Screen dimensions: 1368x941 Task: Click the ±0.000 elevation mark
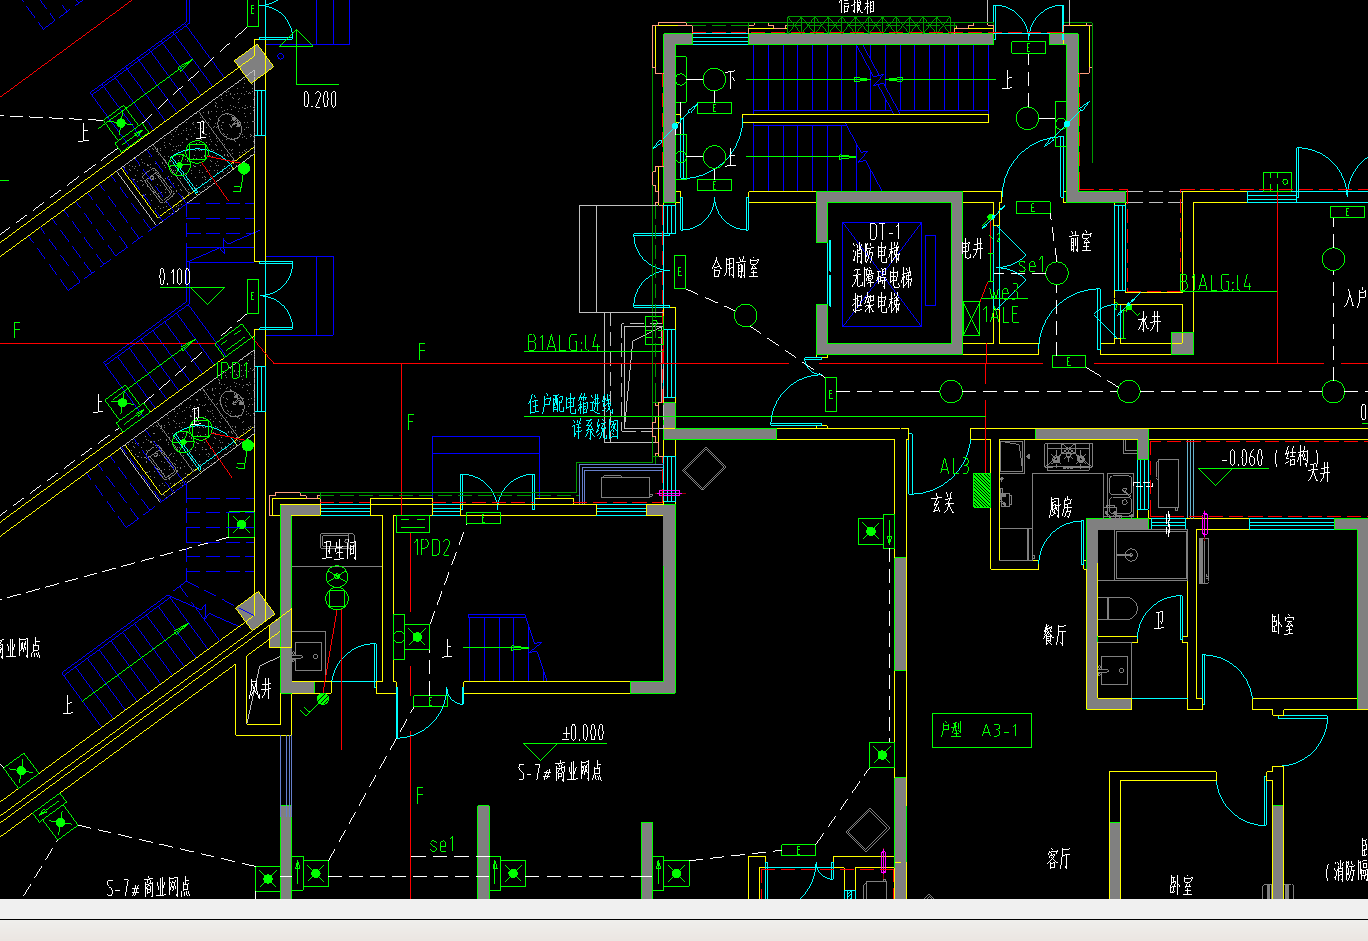click(x=583, y=733)
